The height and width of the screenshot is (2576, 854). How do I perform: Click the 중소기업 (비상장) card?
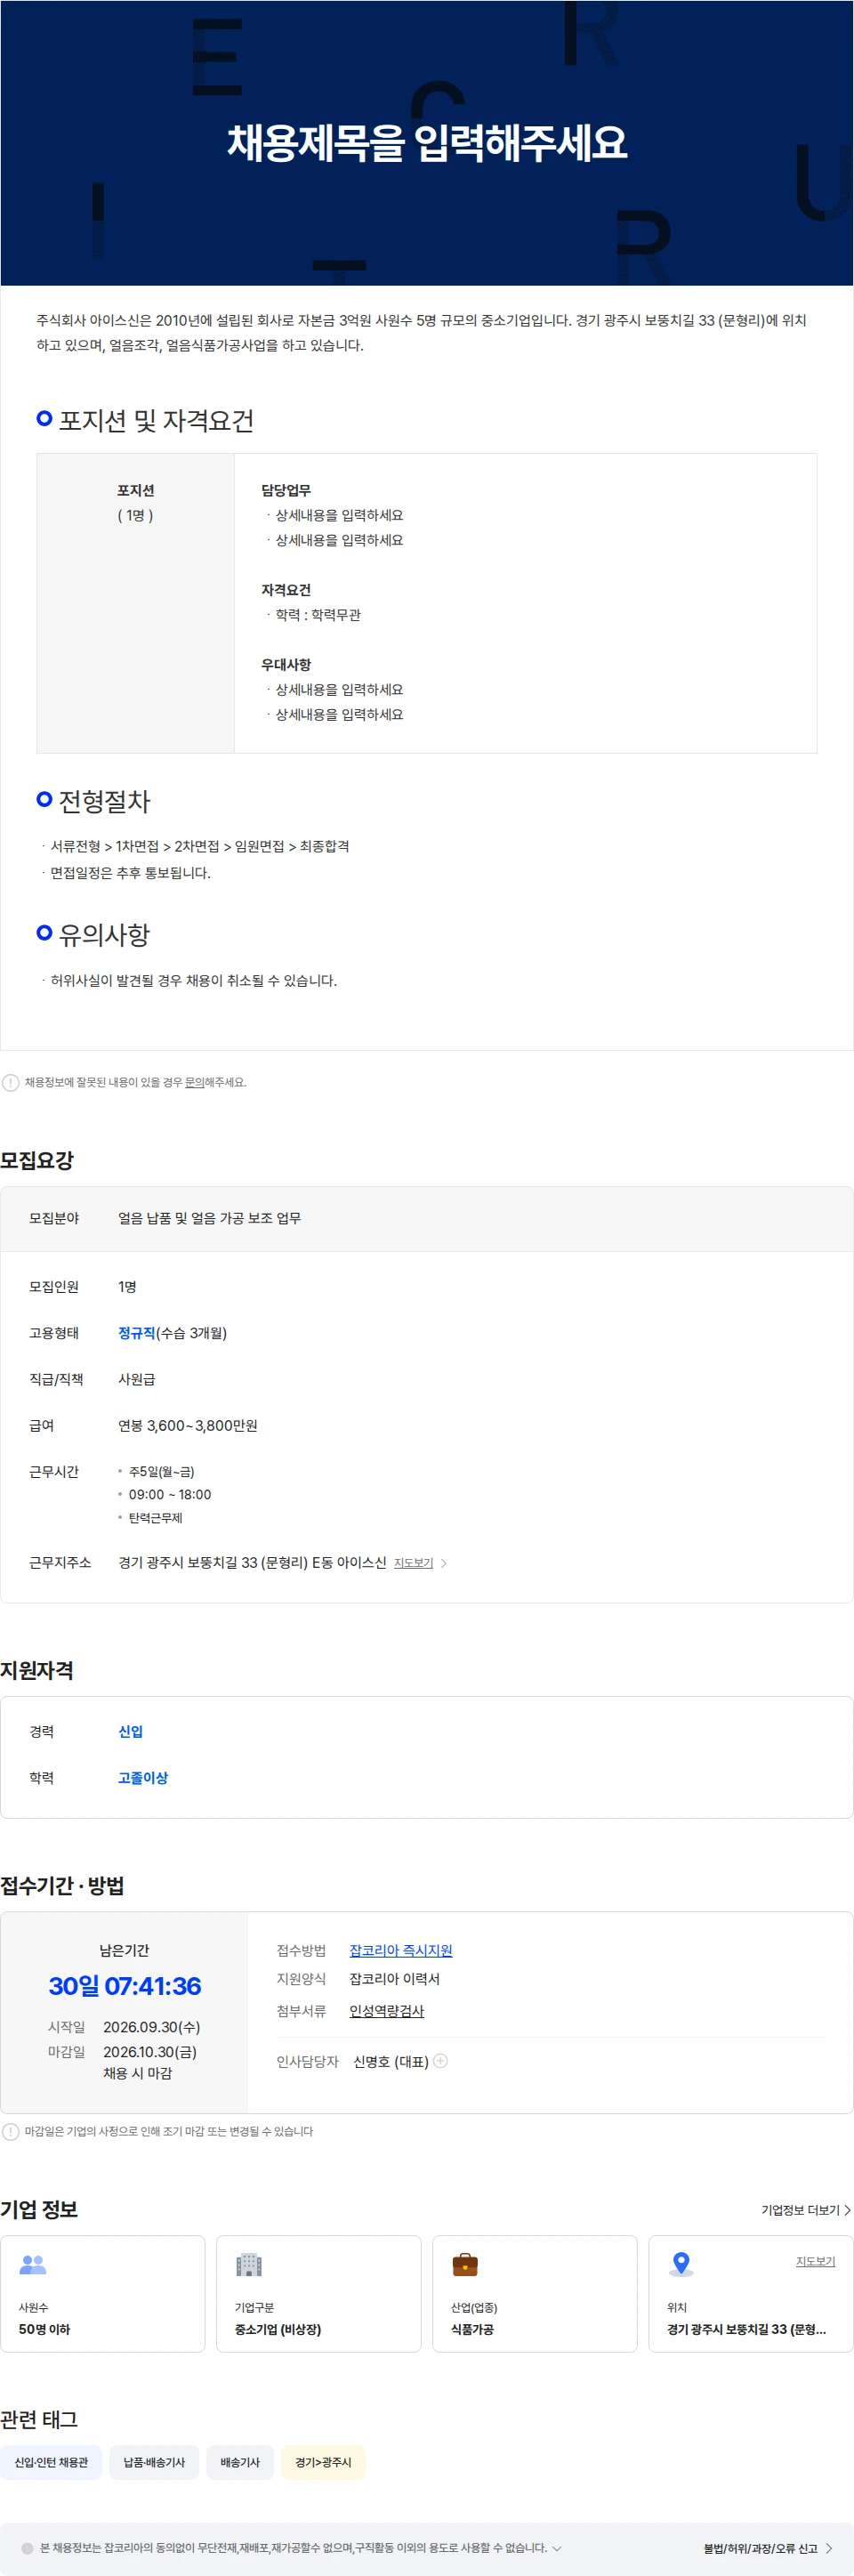[x=318, y=2293]
